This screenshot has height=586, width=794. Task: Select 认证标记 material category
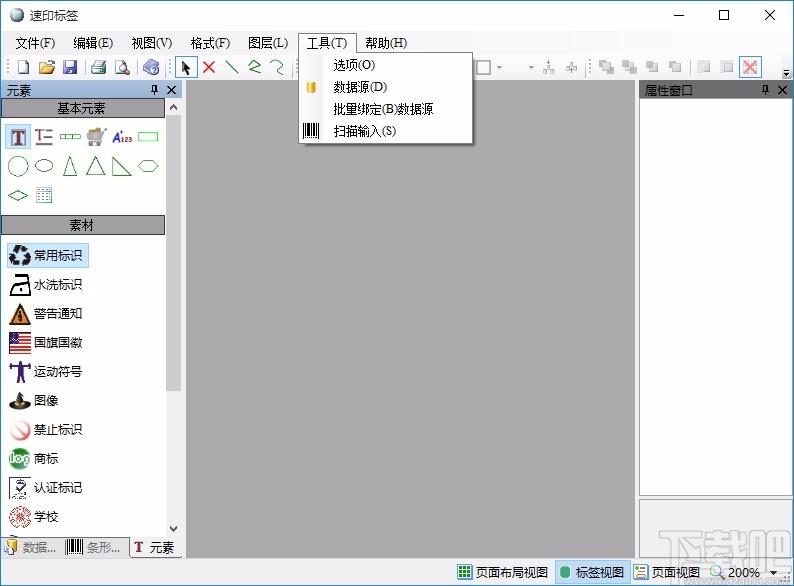[46, 488]
